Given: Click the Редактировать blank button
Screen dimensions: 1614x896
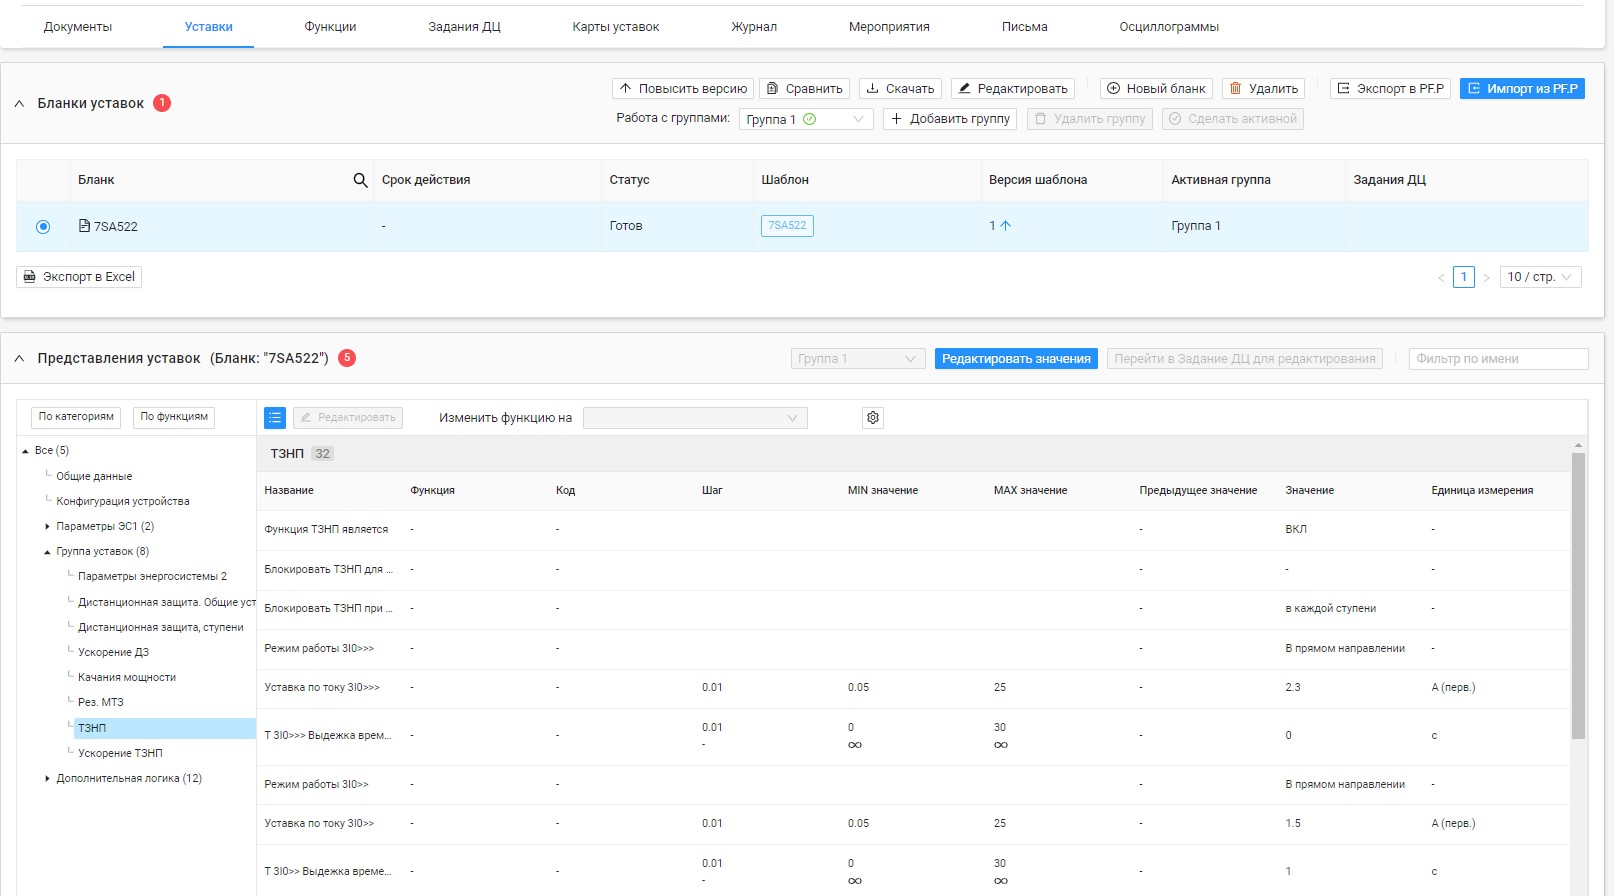Looking at the screenshot, I should (x=1013, y=89).
